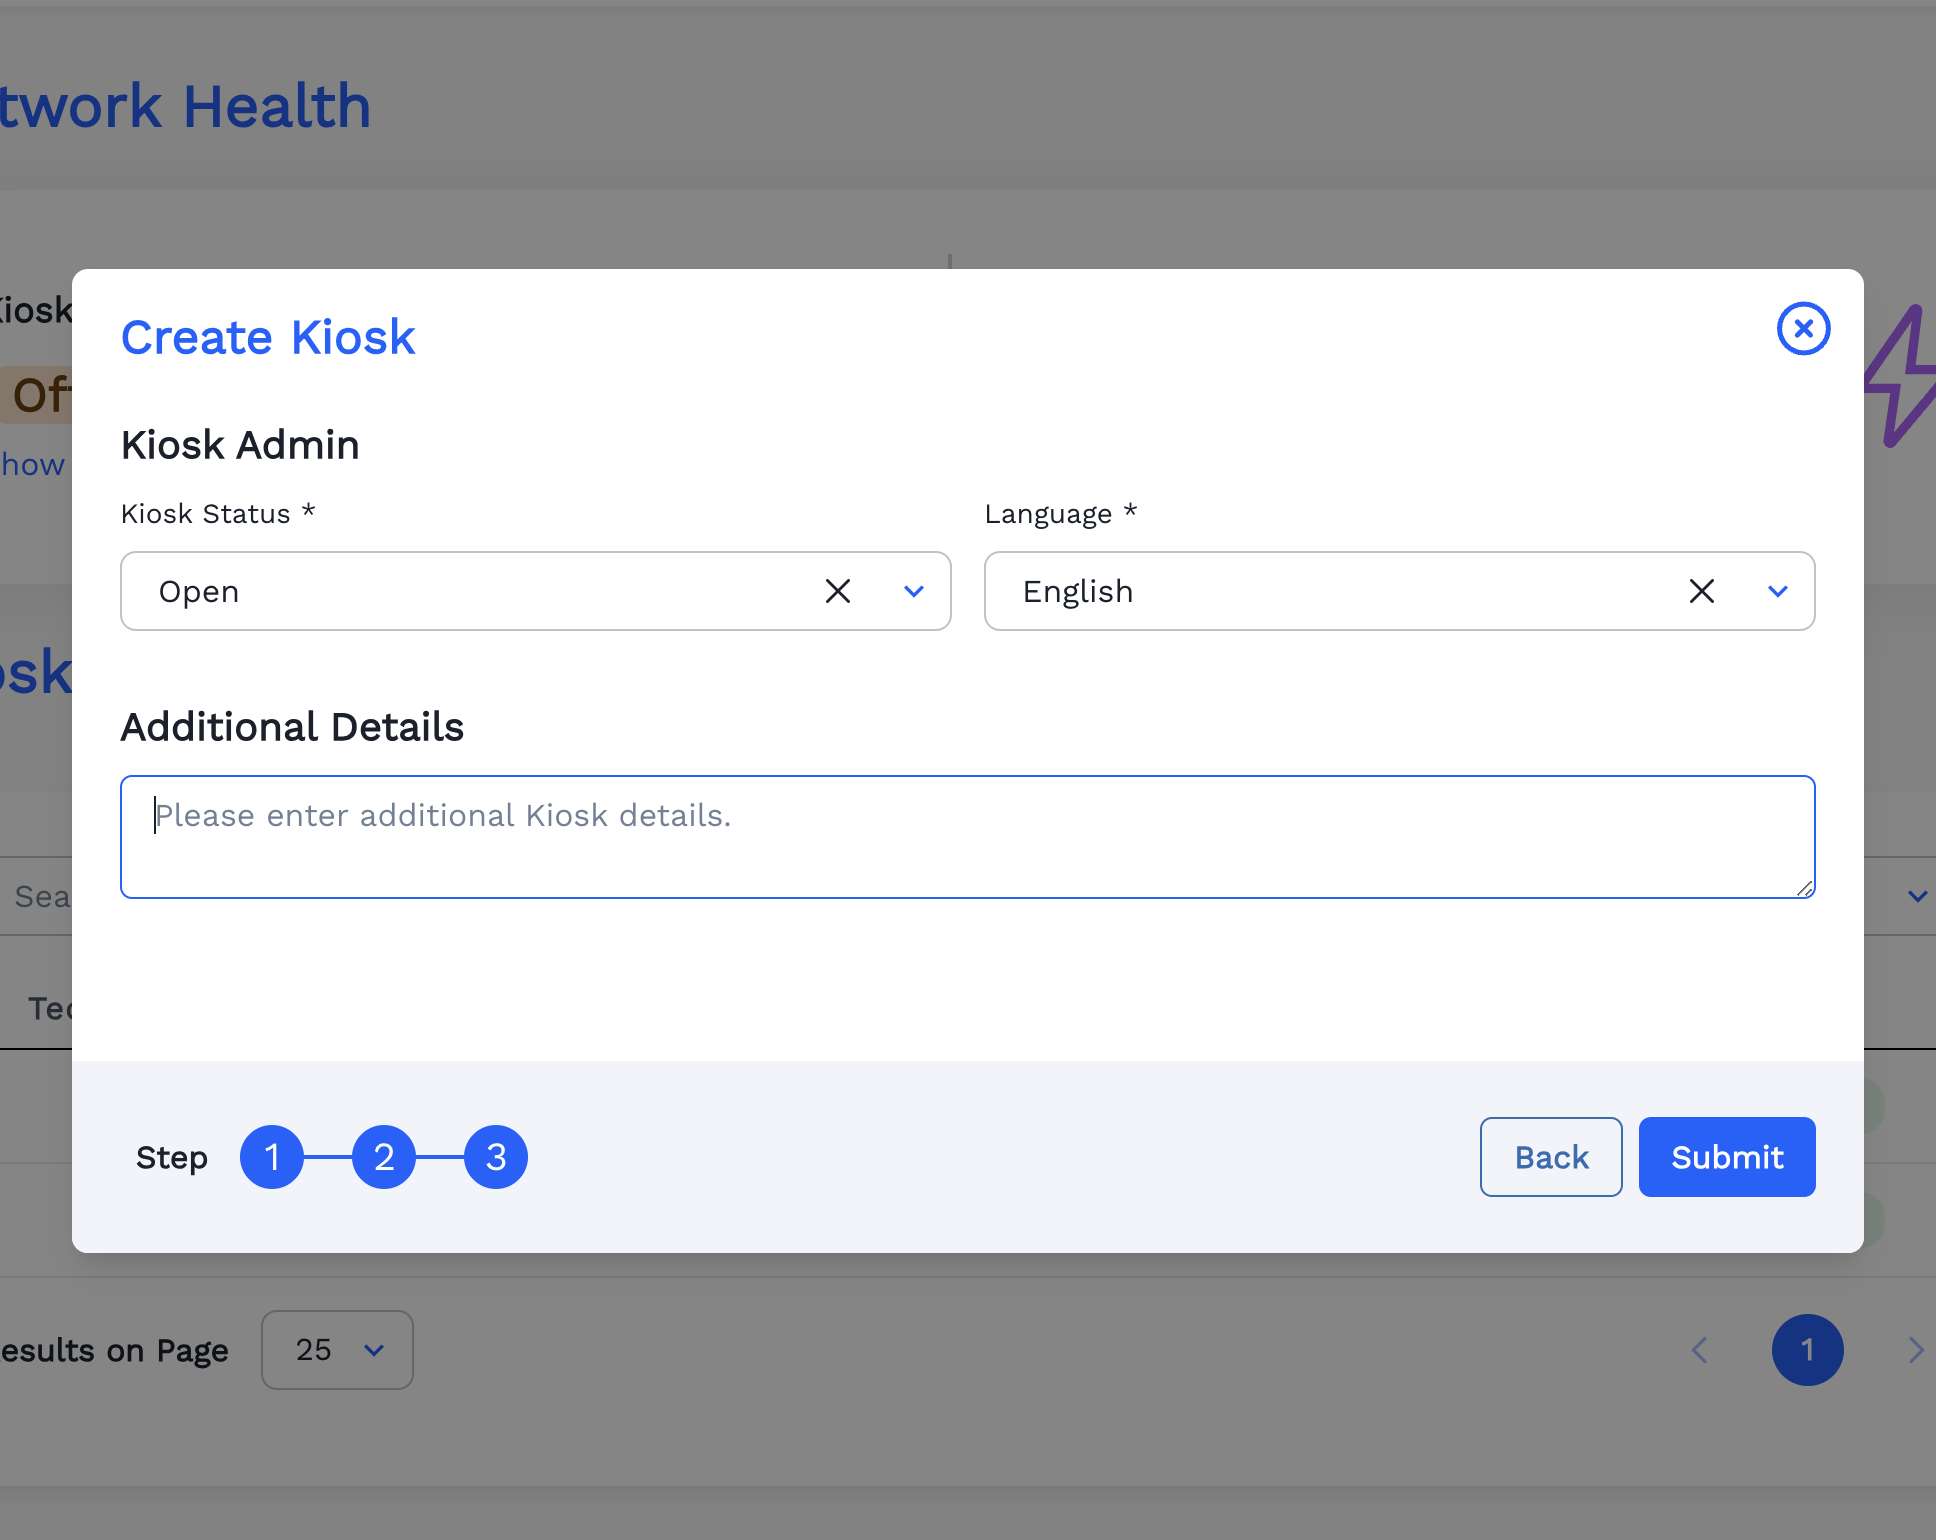Click the textarea resize handle

tap(1804, 888)
